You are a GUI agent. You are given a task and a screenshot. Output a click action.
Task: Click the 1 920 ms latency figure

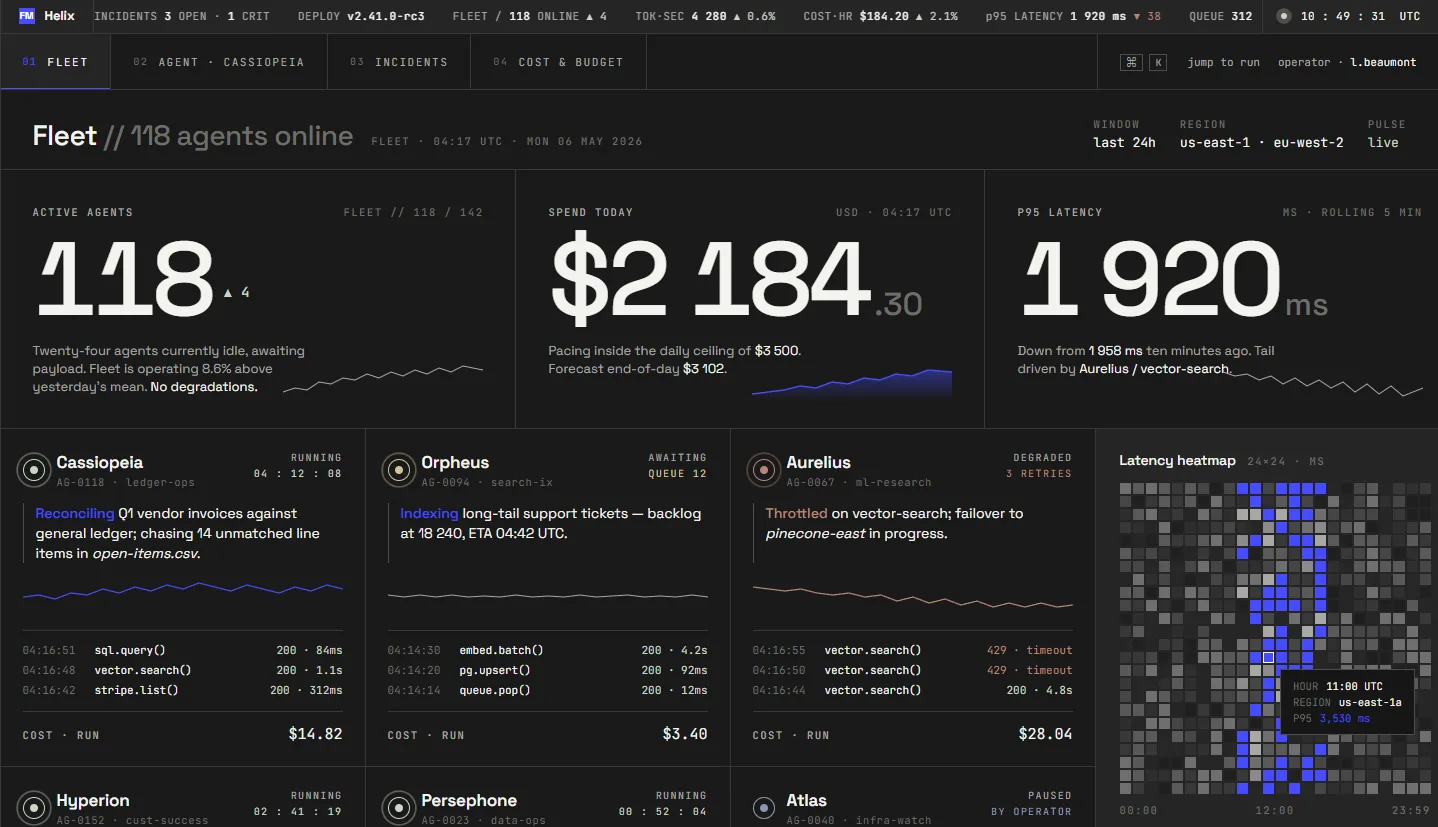tap(1151, 277)
